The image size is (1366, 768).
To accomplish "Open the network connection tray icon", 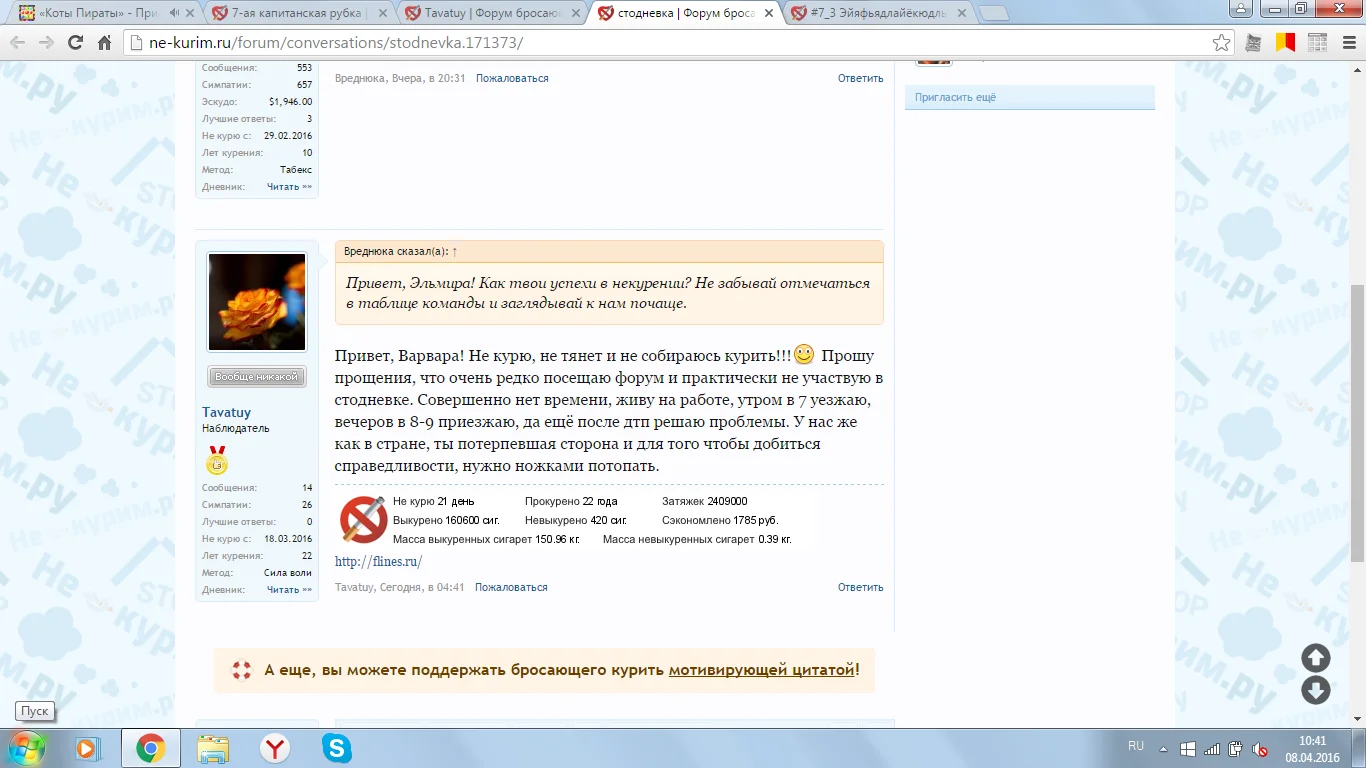I will 1212,748.
